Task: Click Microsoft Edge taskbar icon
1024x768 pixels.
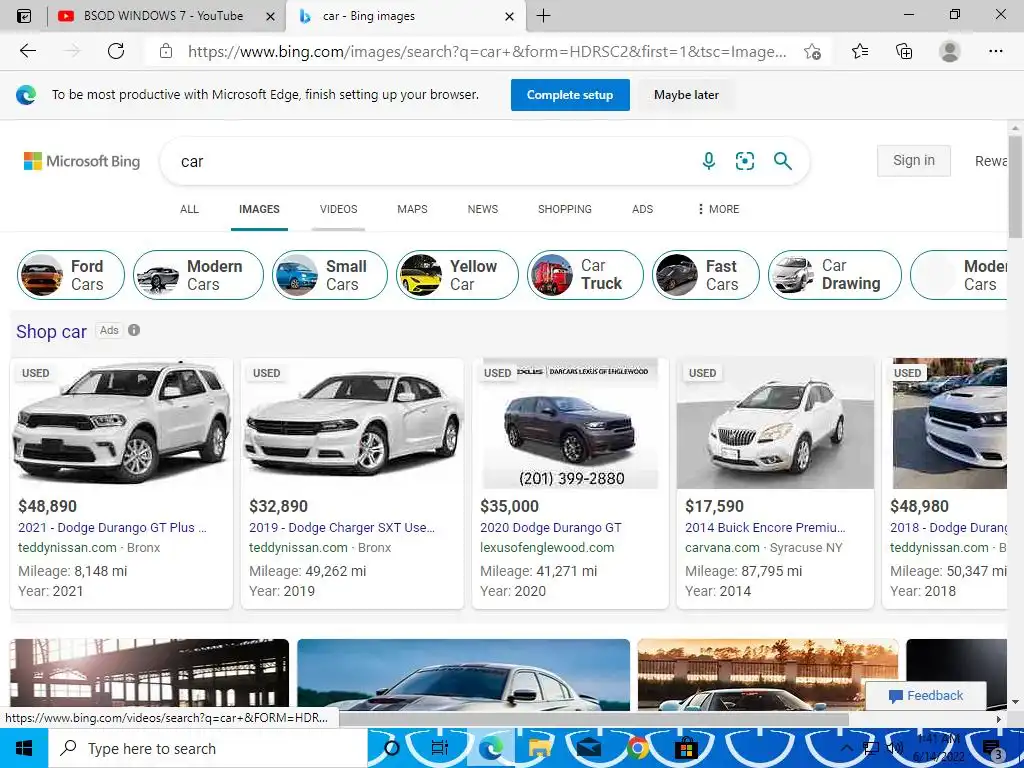Action: [x=491, y=748]
